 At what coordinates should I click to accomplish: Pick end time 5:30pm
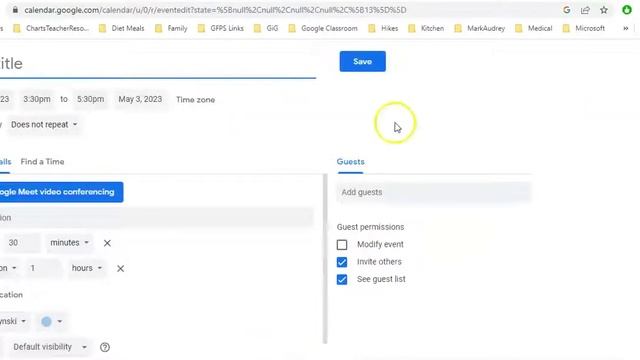pos(91,99)
